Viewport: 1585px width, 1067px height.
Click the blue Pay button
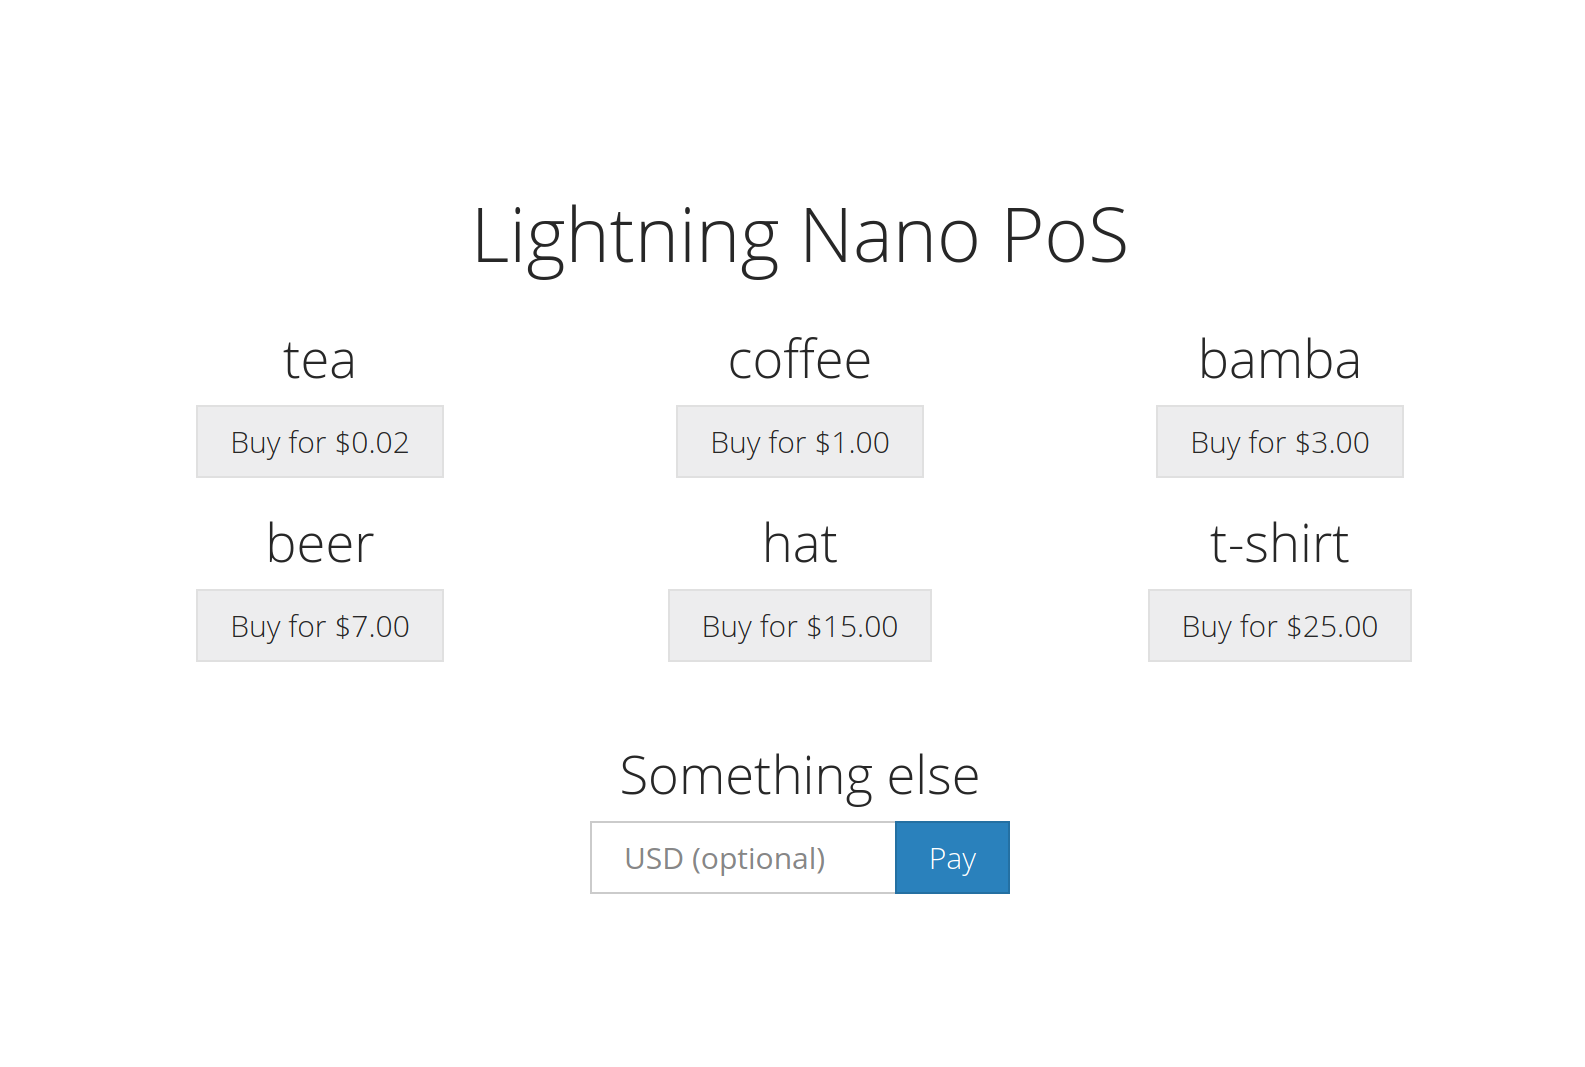(x=952, y=857)
